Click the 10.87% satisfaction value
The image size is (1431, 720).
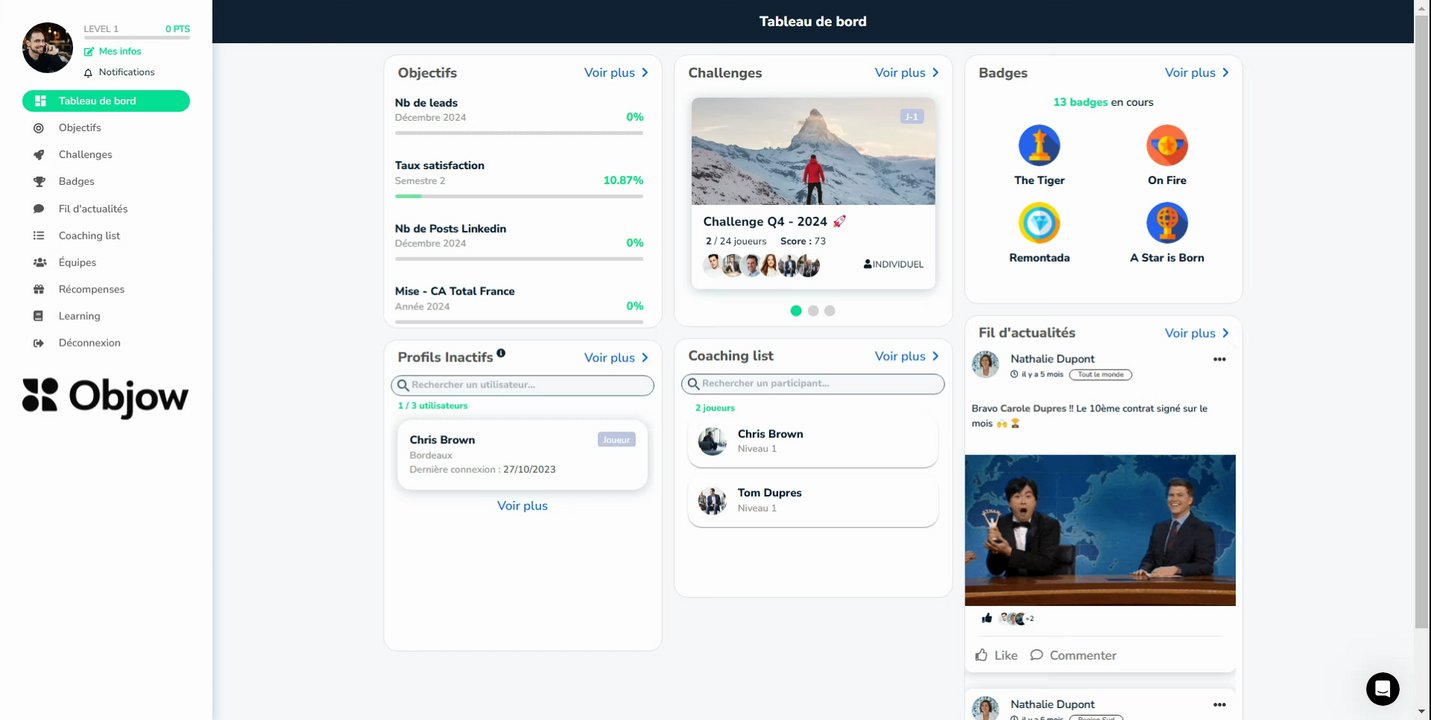tap(623, 181)
